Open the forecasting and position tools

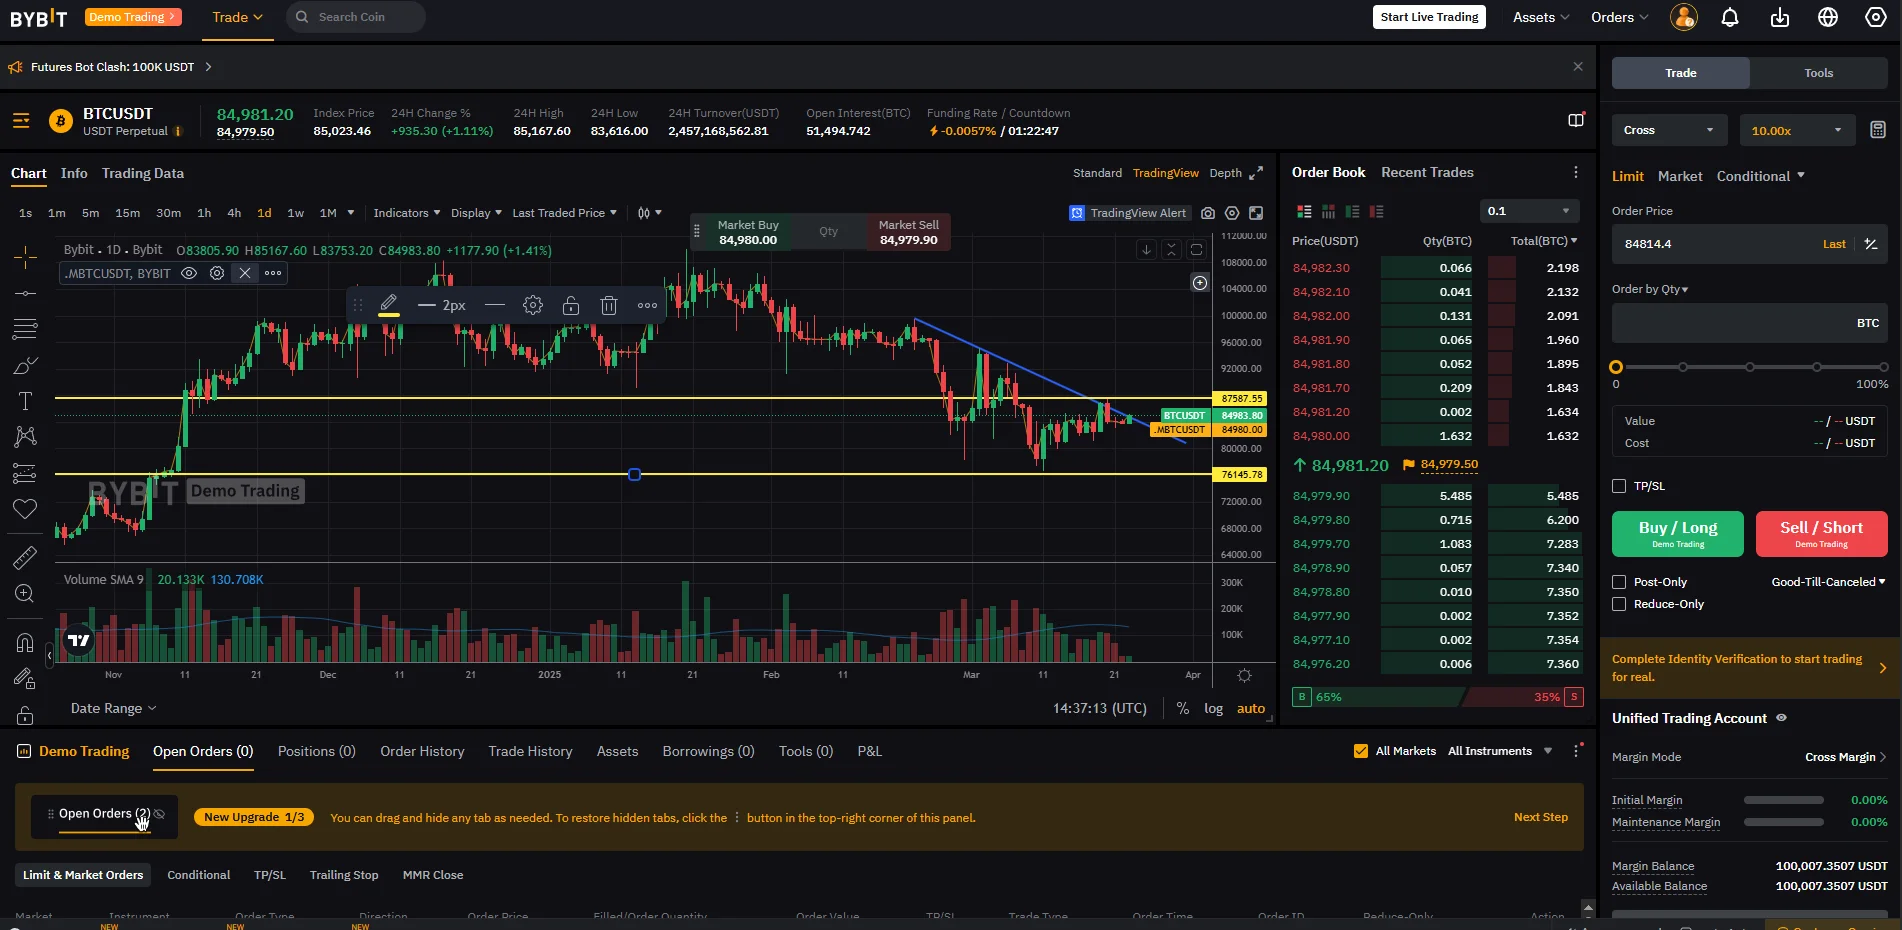(25, 473)
